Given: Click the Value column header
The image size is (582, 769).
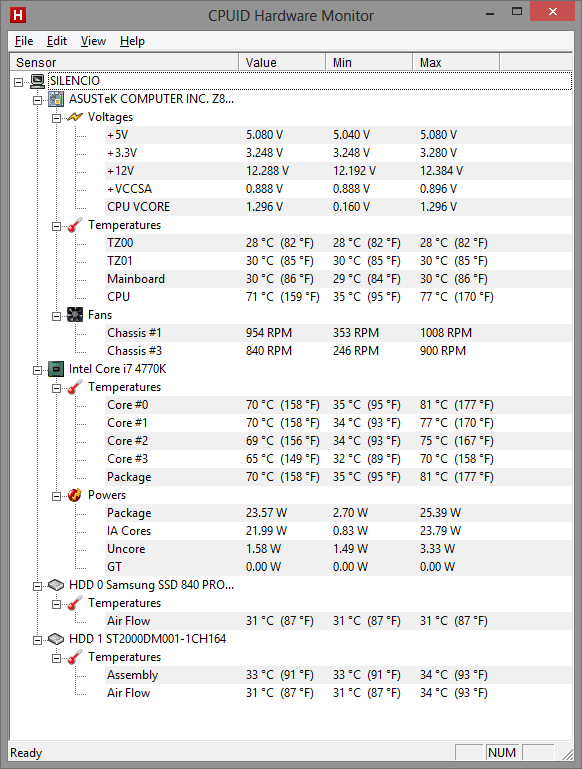Looking at the screenshot, I should point(282,63).
